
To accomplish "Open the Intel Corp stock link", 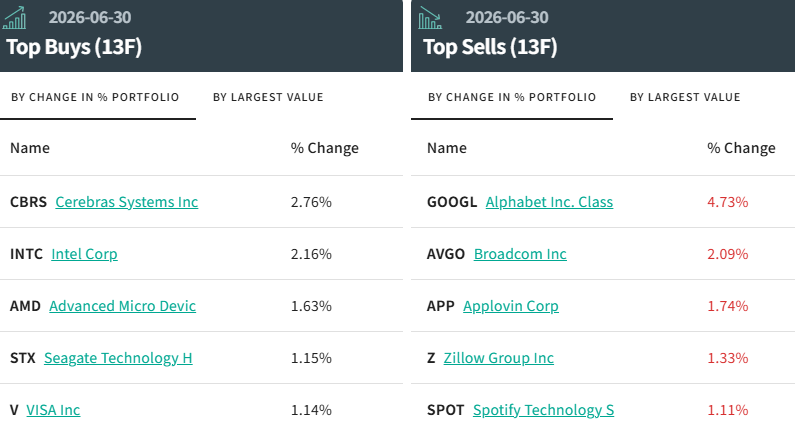I will 84,254.
